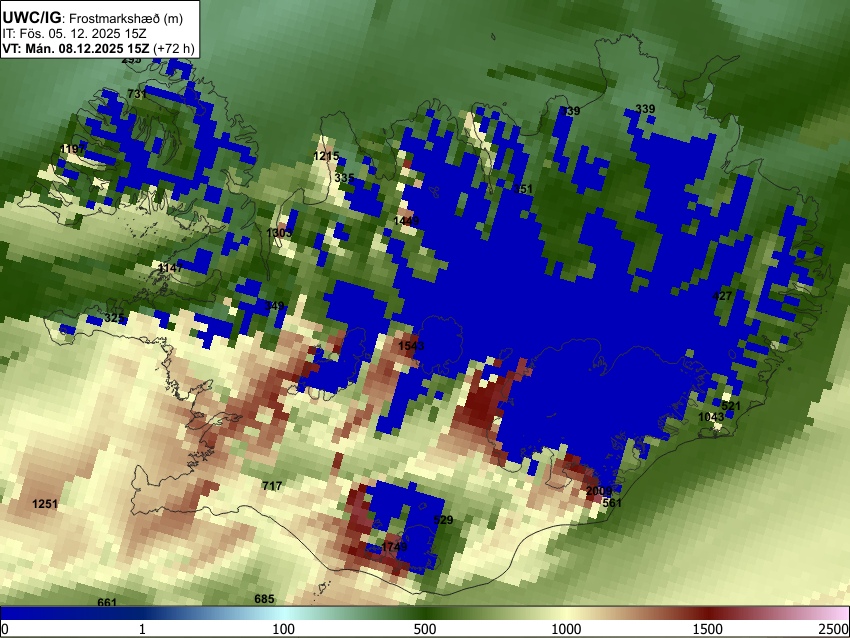Click the 1000 tick label on the color scale
Viewport: 850px width, 638px height.
pyautogui.click(x=566, y=629)
